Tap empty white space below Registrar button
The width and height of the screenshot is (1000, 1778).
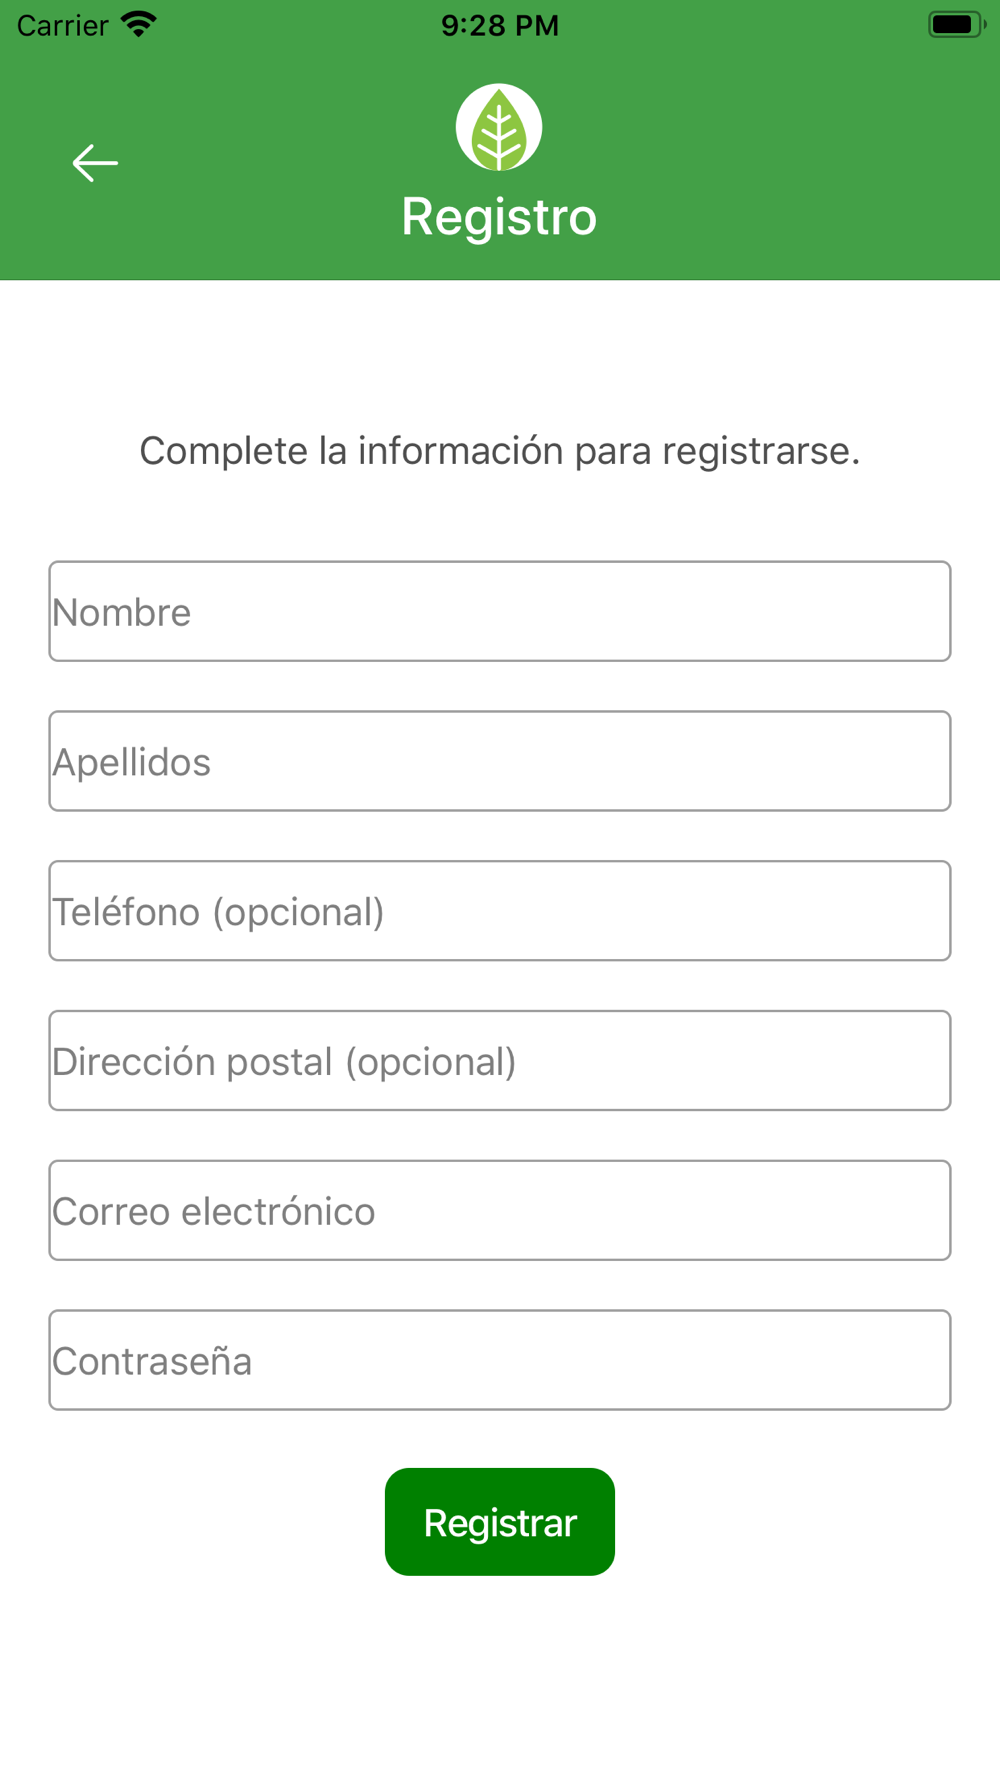pos(500,1680)
